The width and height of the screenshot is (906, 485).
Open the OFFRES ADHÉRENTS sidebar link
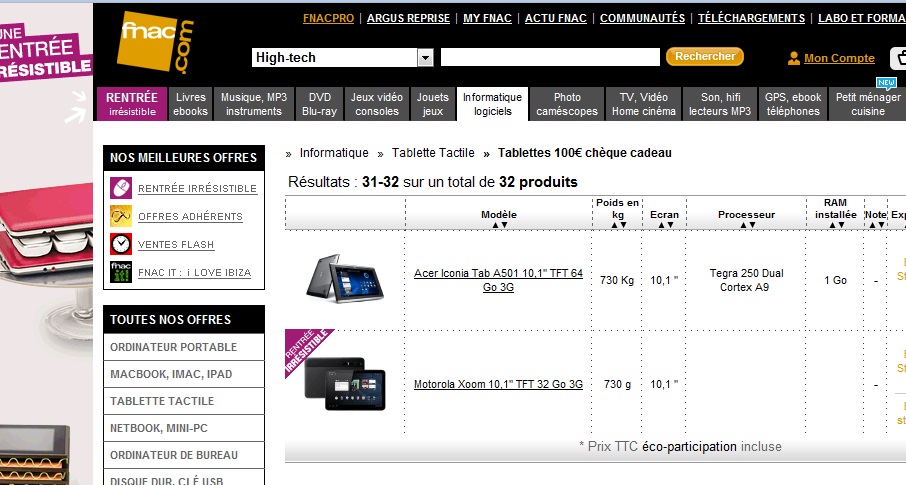(190, 217)
